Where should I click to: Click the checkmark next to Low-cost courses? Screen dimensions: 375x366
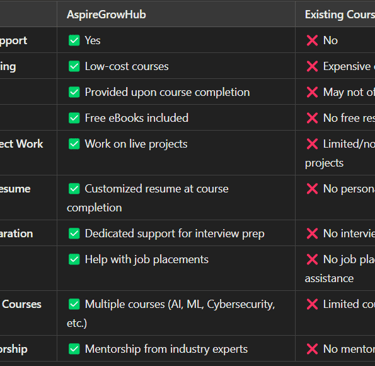click(x=74, y=66)
